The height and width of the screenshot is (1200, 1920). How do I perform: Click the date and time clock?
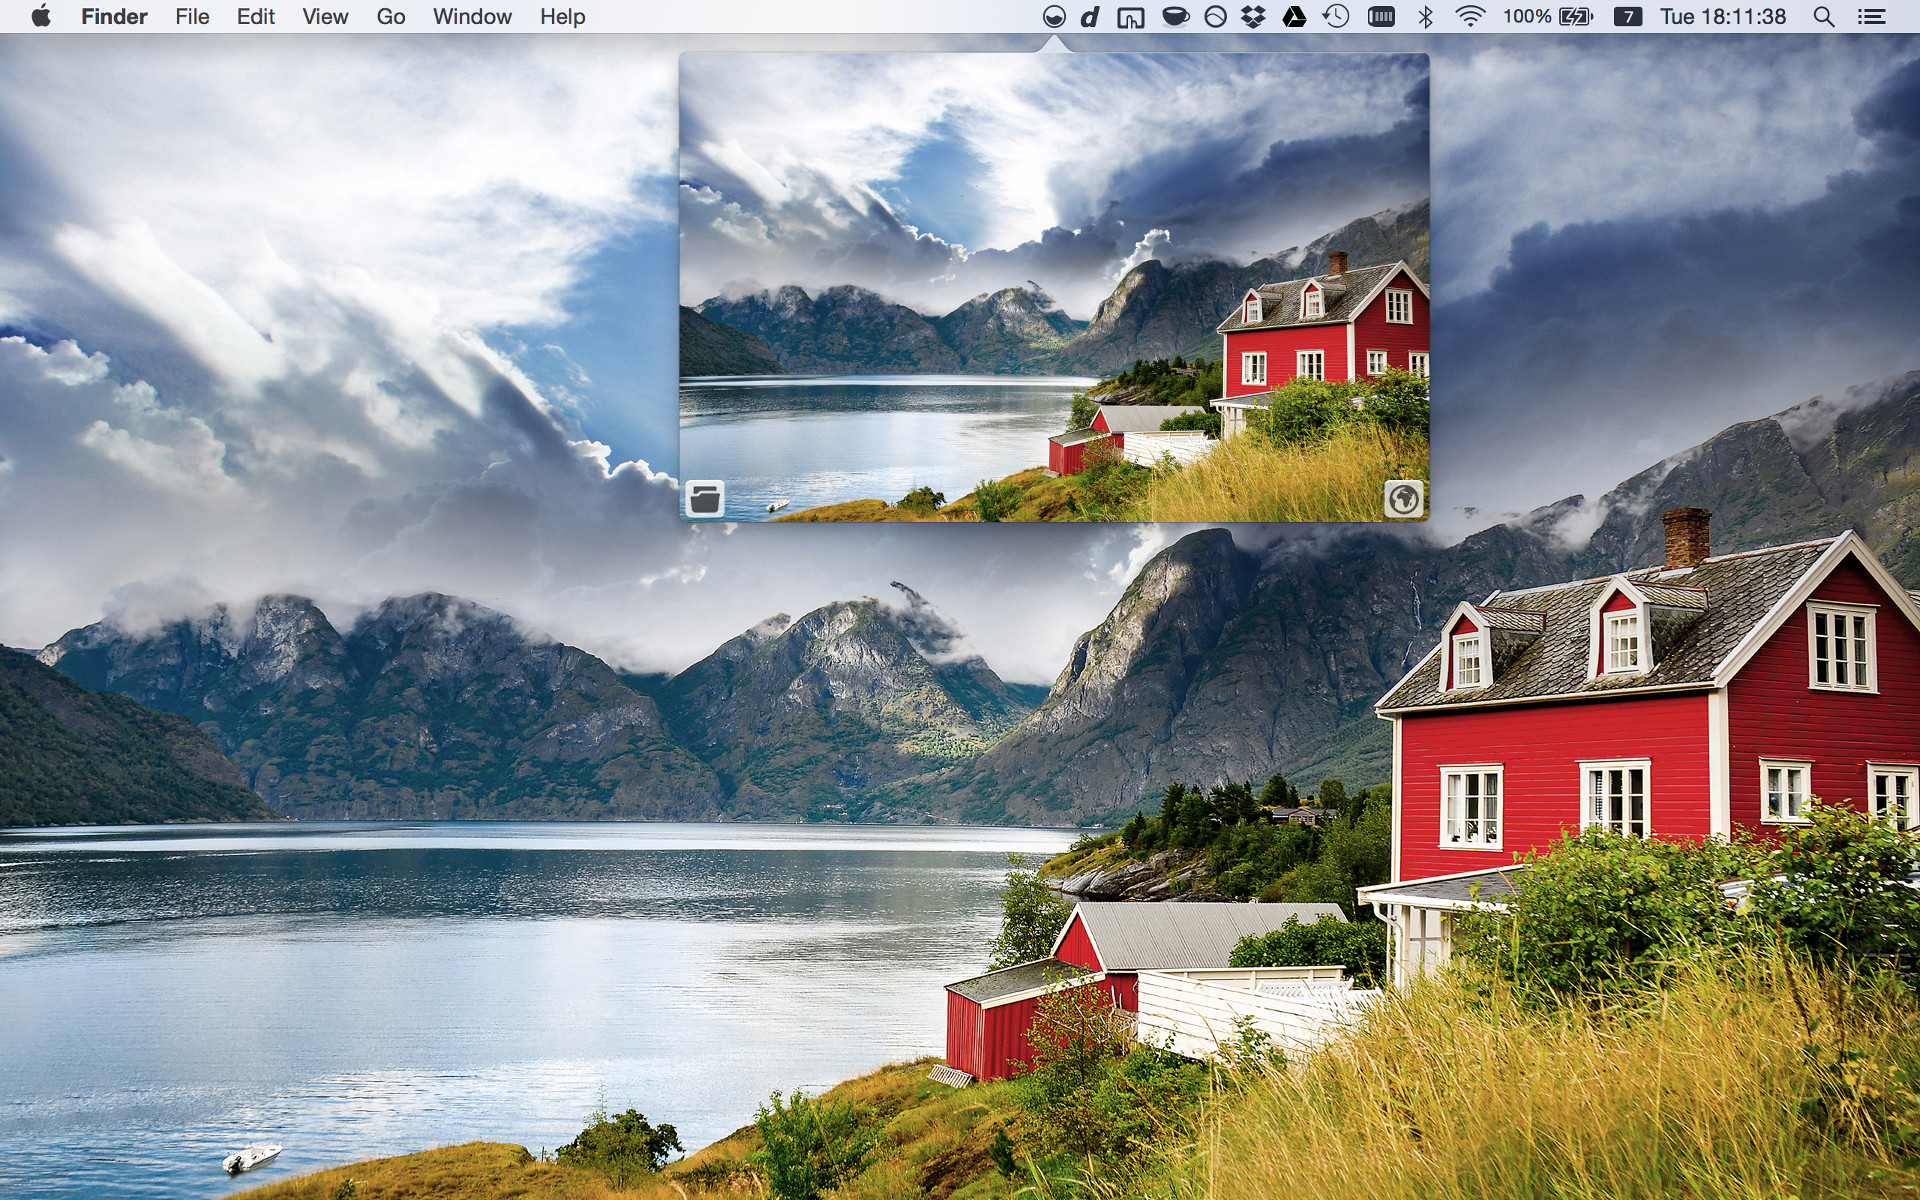point(1722,17)
